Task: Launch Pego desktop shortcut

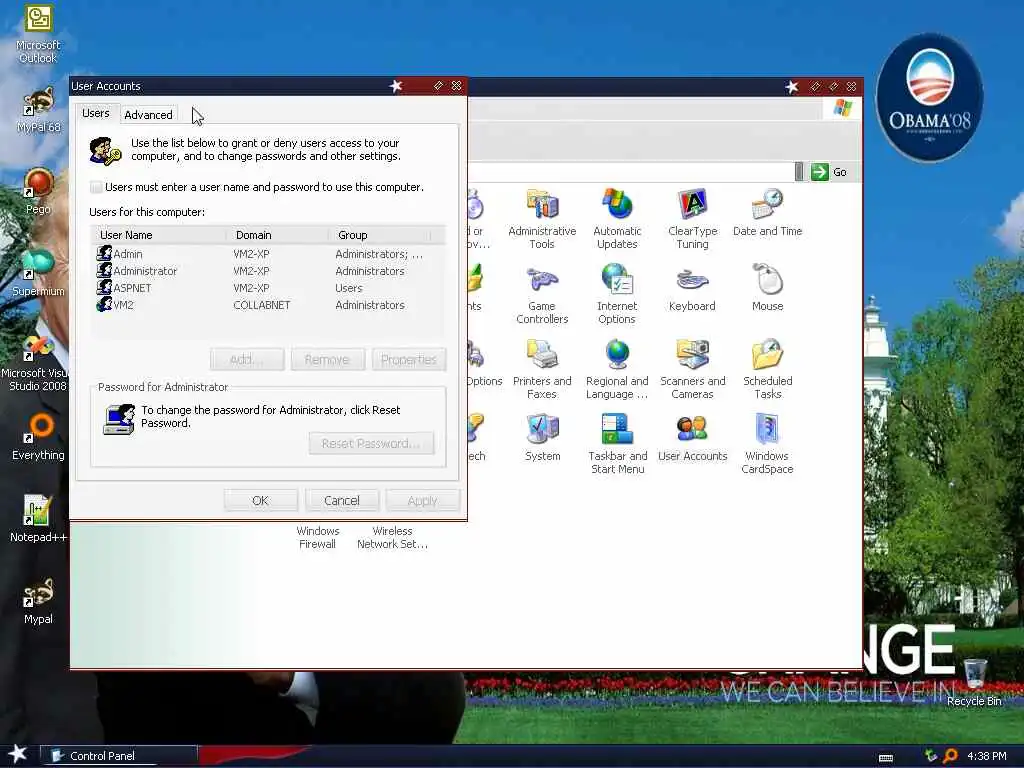Action: point(38,191)
